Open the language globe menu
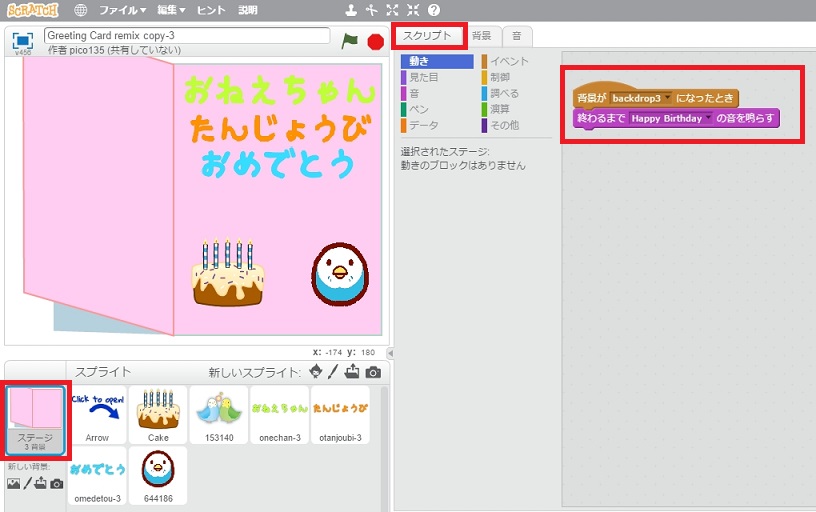Image resolution: width=816 pixels, height=512 pixels. [x=80, y=10]
